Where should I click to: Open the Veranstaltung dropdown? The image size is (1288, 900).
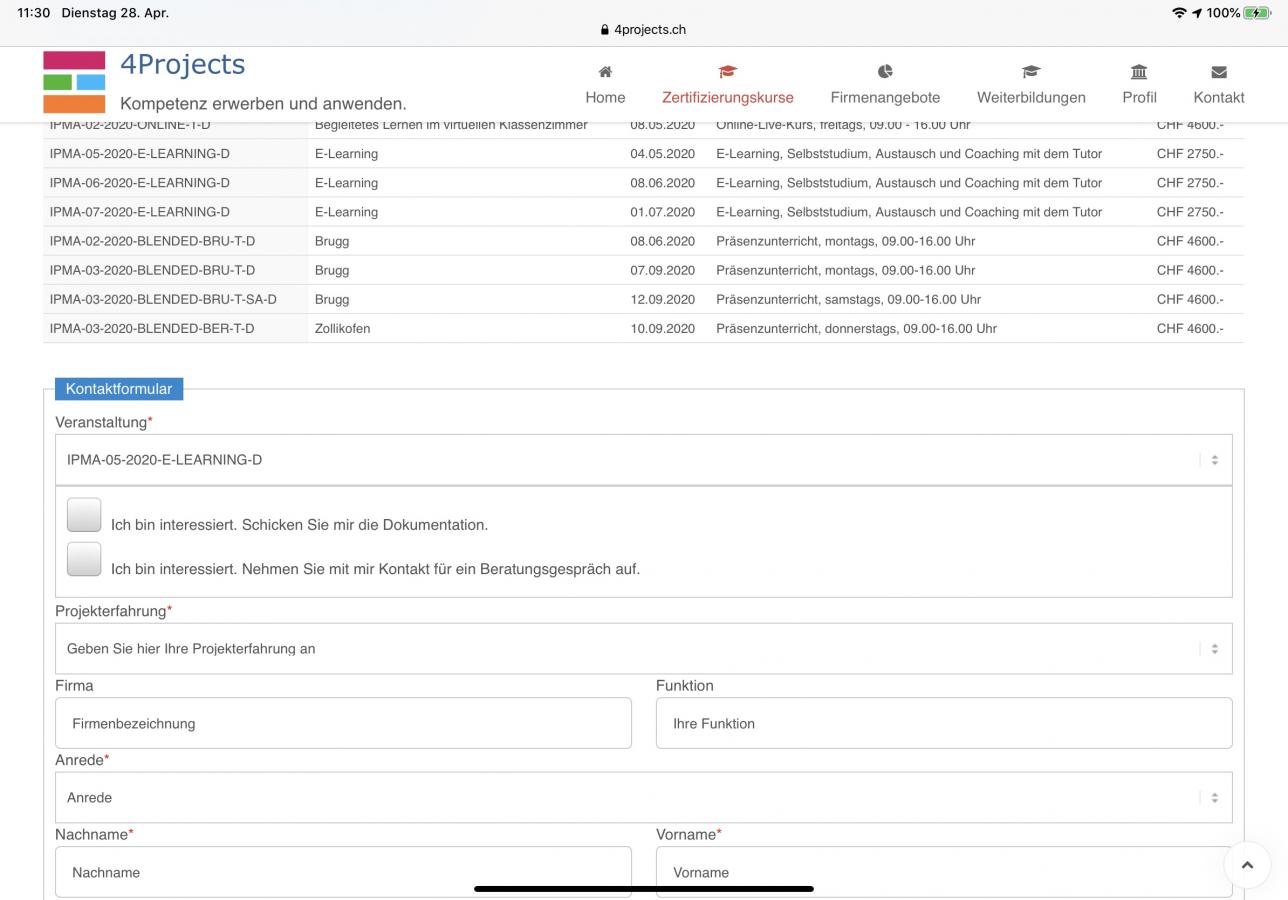(643, 460)
